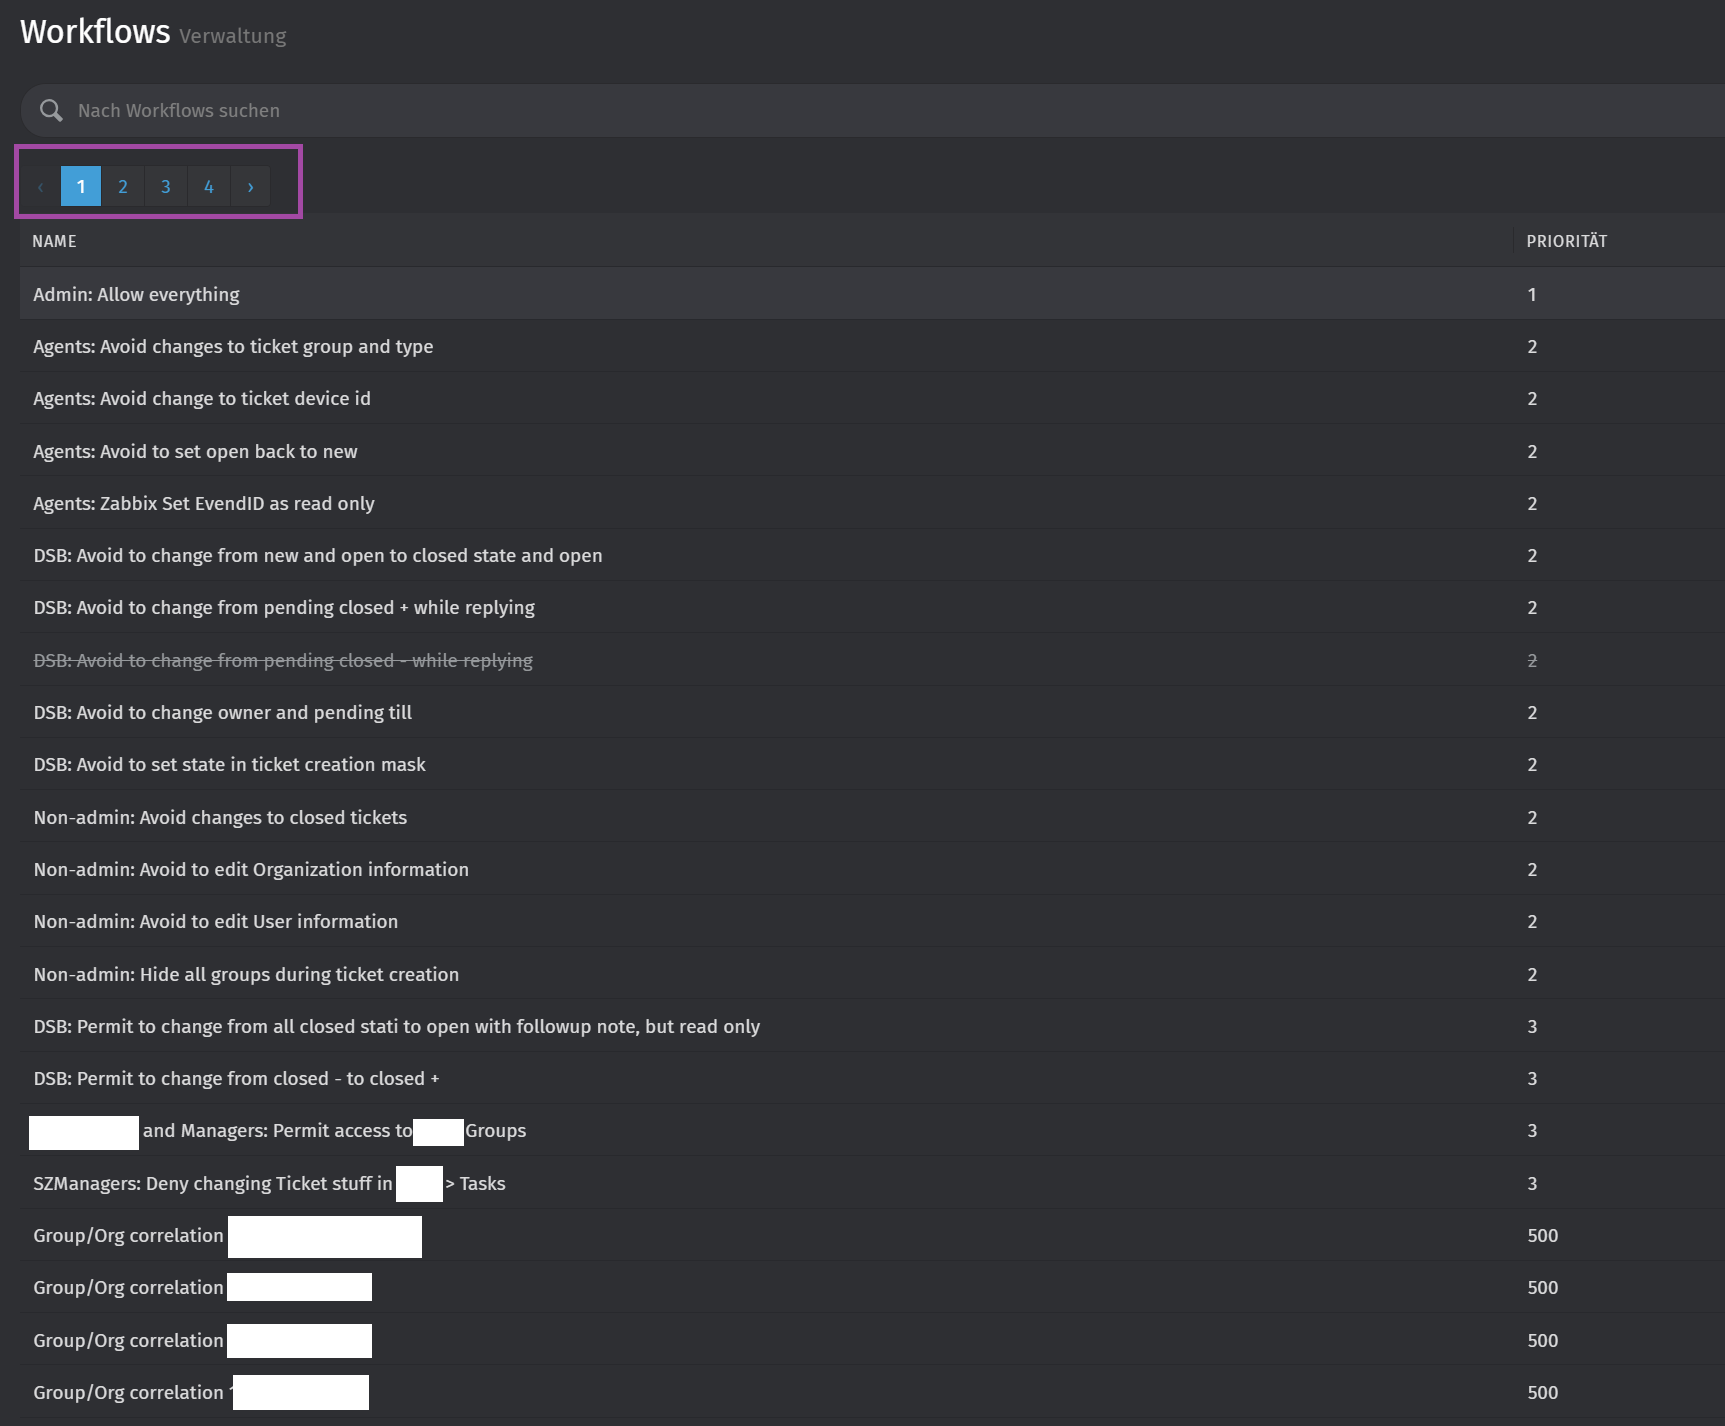Select 'Non-admin: Avoid changes to closed tickets'

220,818
